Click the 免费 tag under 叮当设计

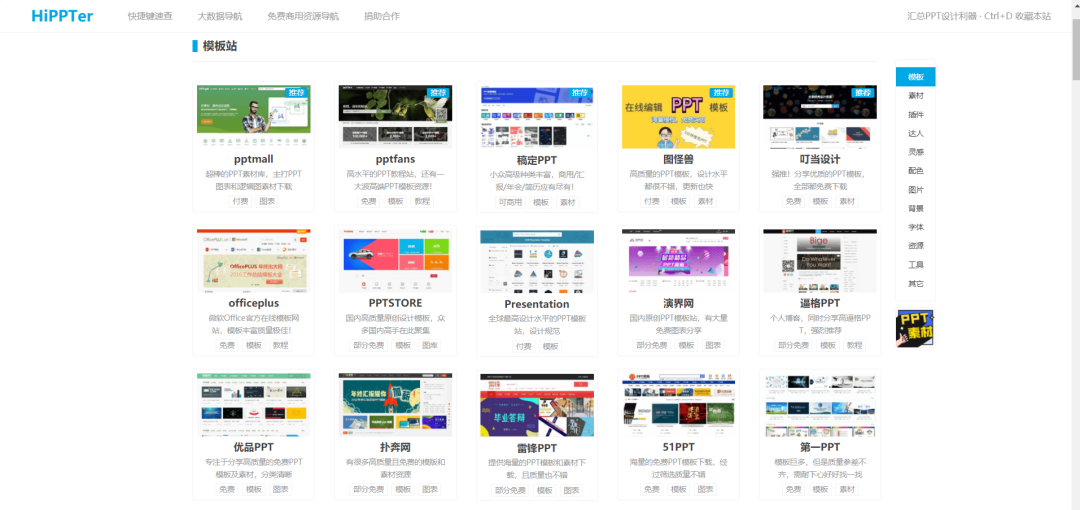pyautogui.click(x=793, y=201)
